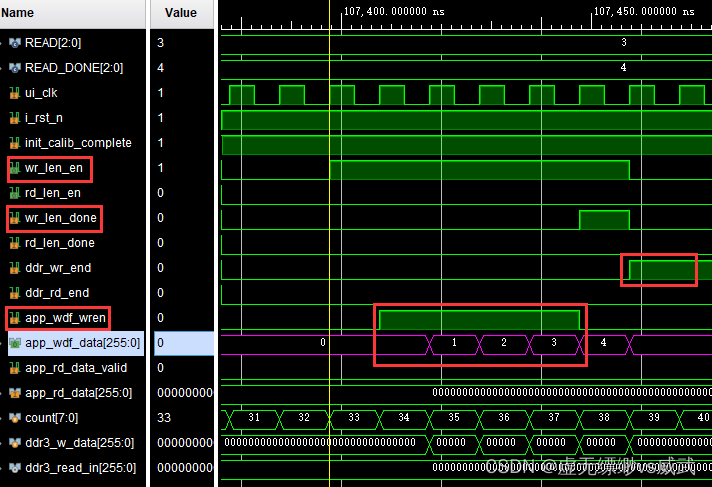Click the READ[2:0] bus icon
The width and height of the screenshot is (712, 487).
click(14, 43)
